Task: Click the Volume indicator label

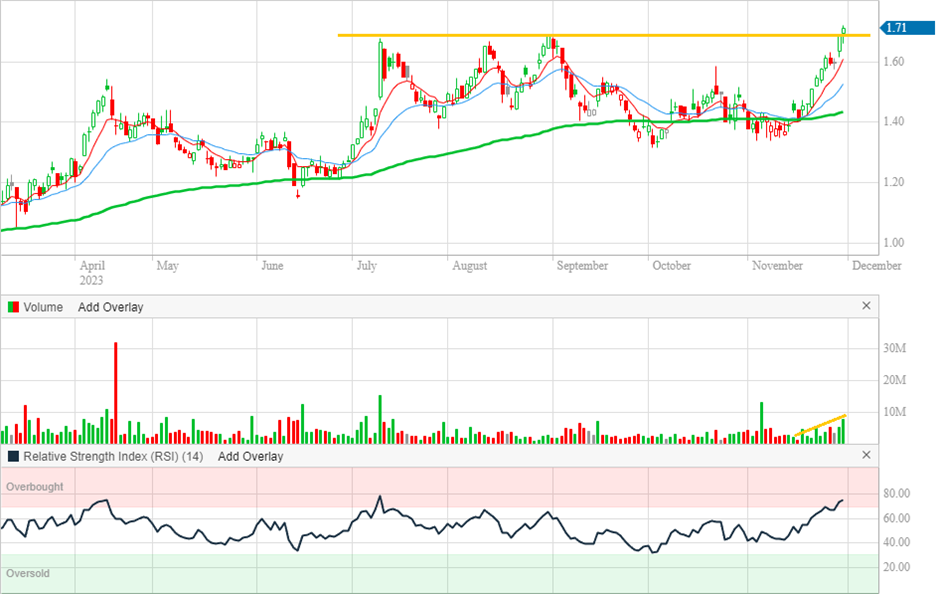Action: point(43,307)
